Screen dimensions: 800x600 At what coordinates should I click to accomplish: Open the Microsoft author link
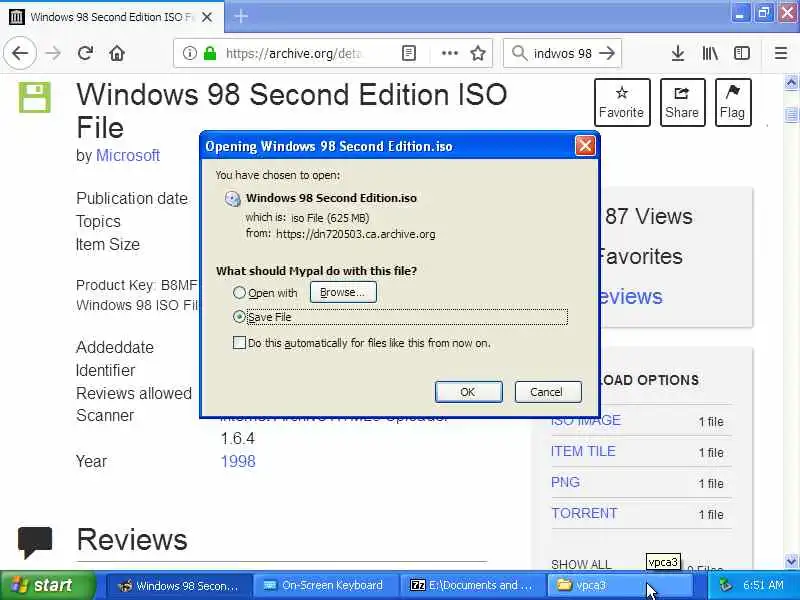click(128, 155)
